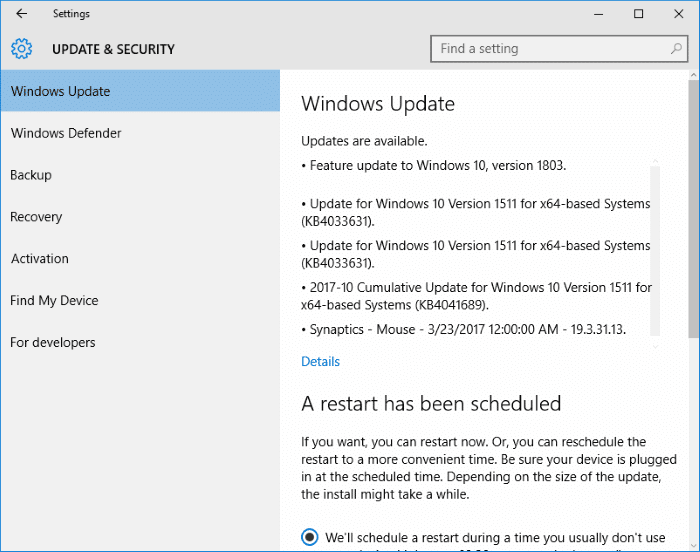700x552 pixels.
Task: Open the Find My Device section
Action: tap(140, 301)
